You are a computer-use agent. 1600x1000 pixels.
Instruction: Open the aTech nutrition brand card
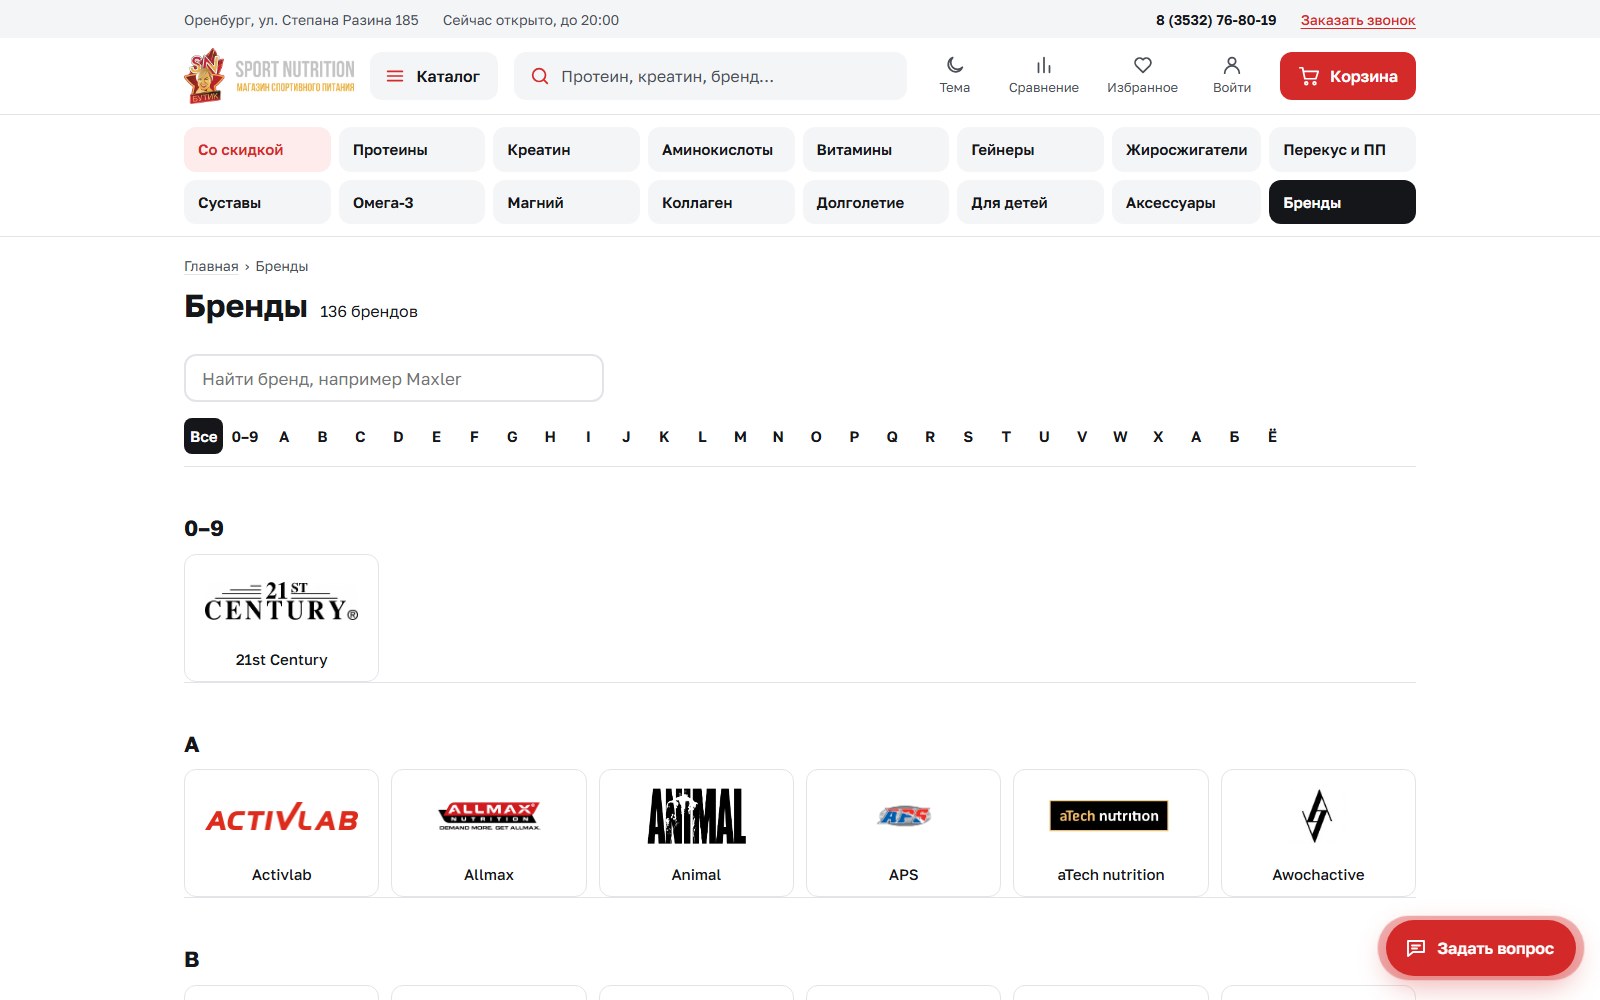pos(1111,833)
